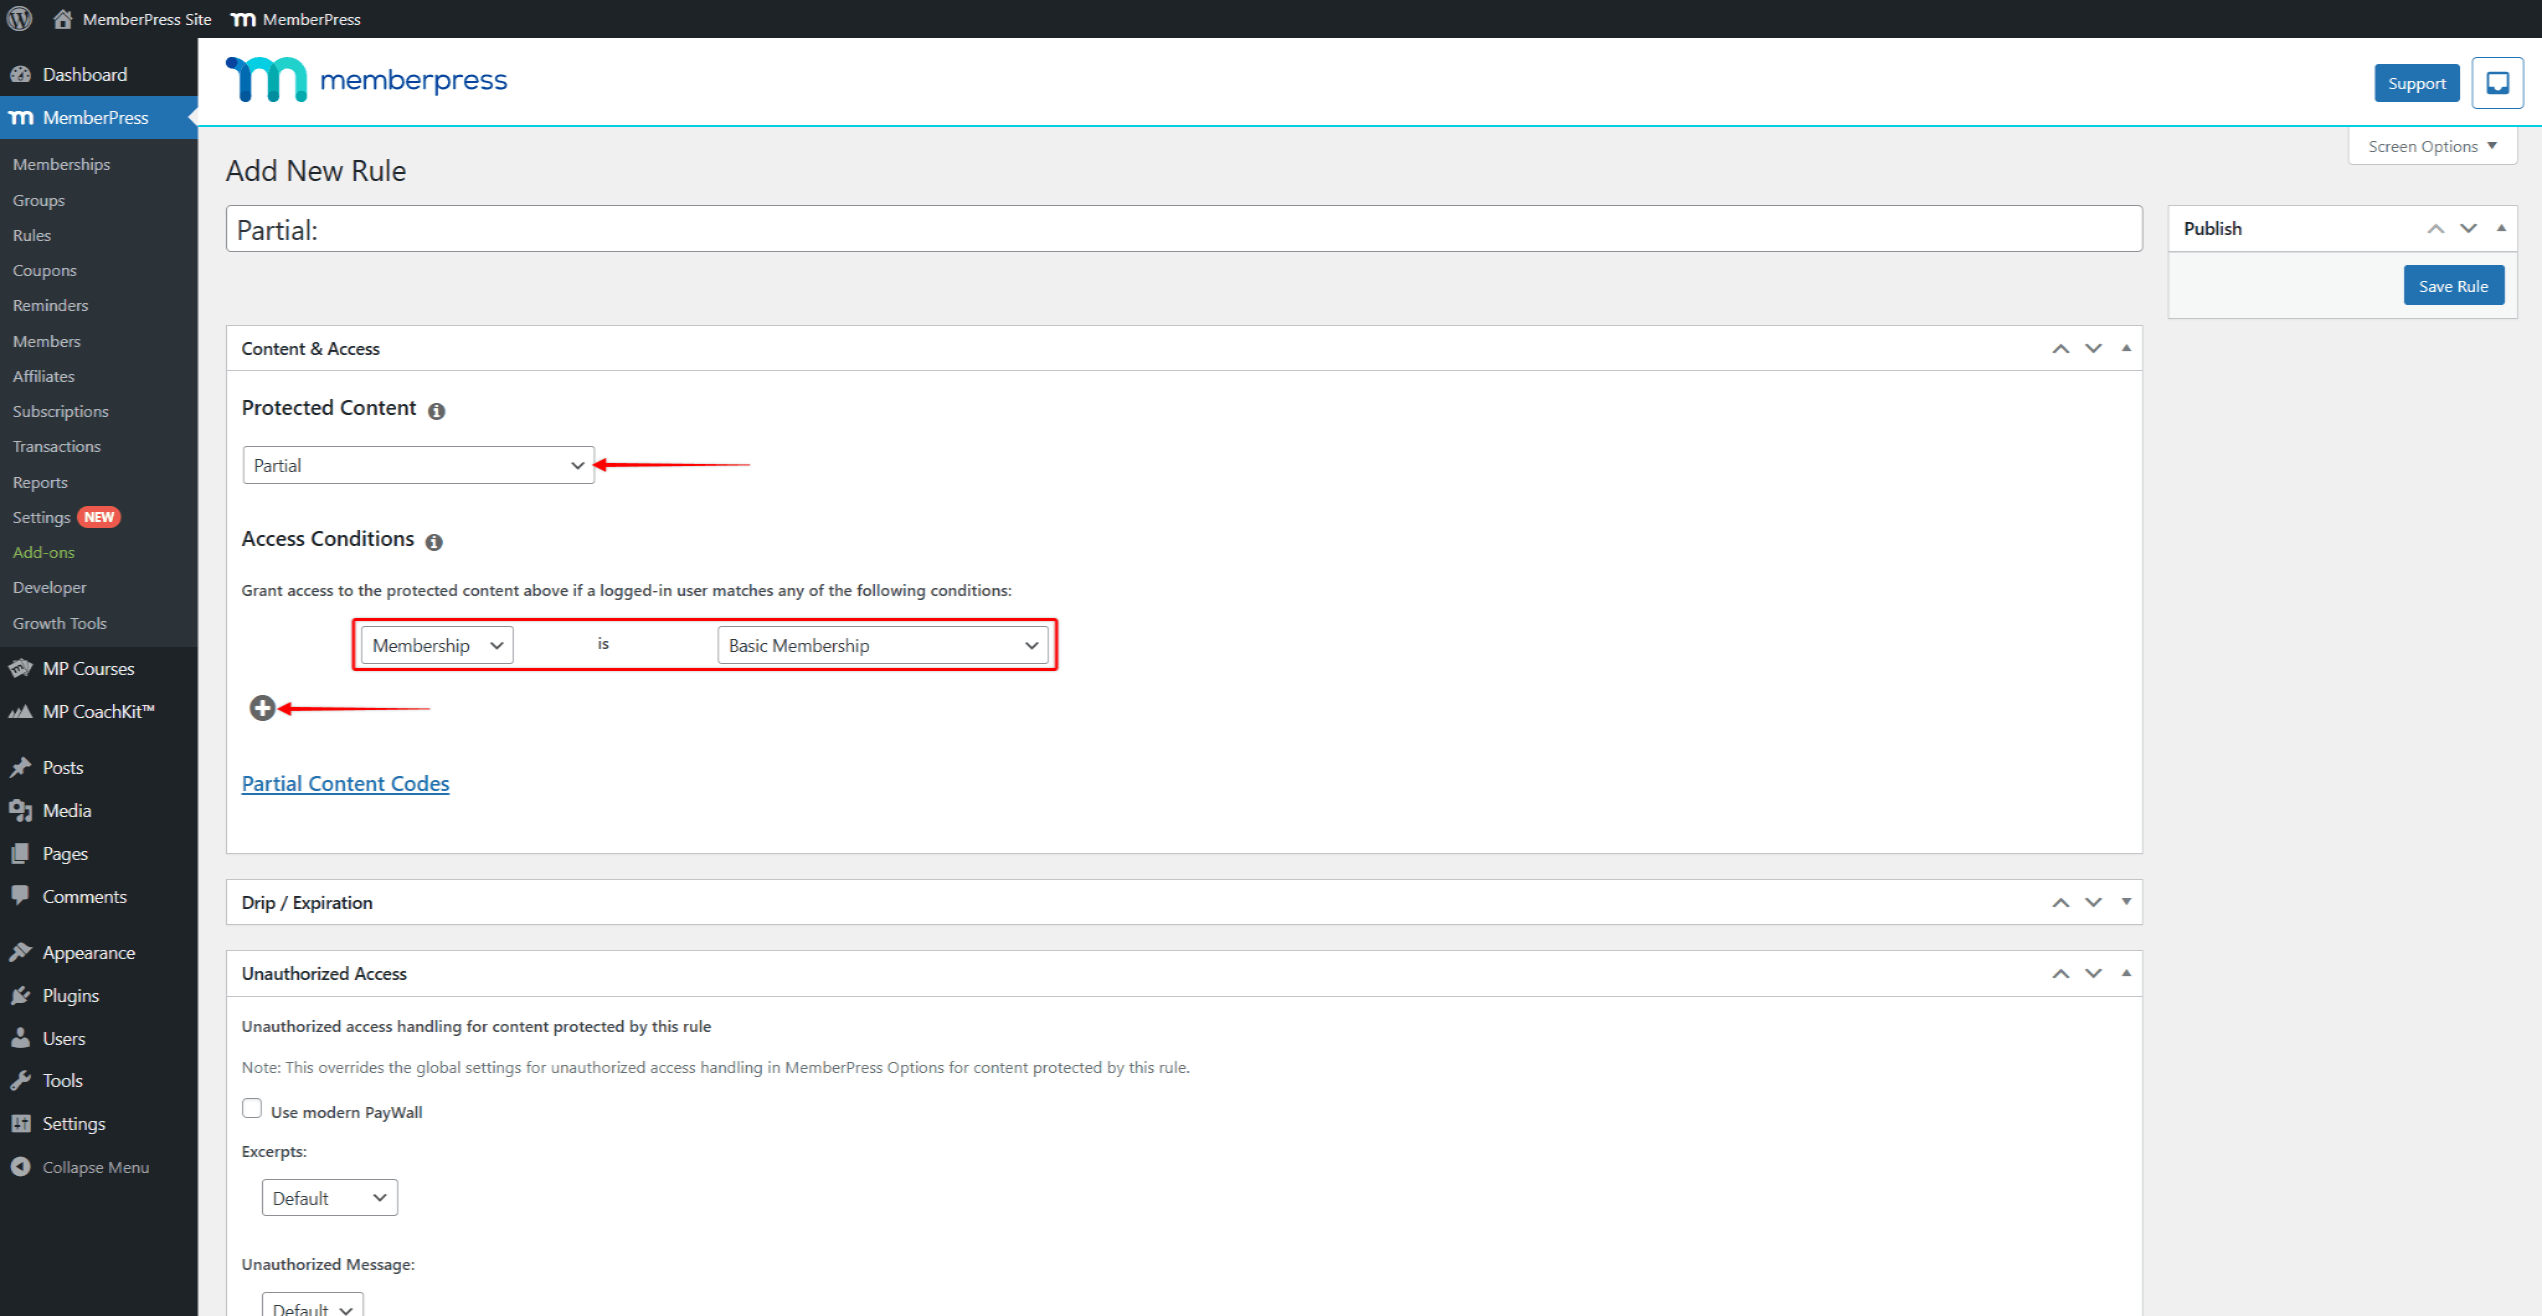The image size is (2542, 1316).
Task: Open the Partial protected content dropdown
Action: (418, 465)
